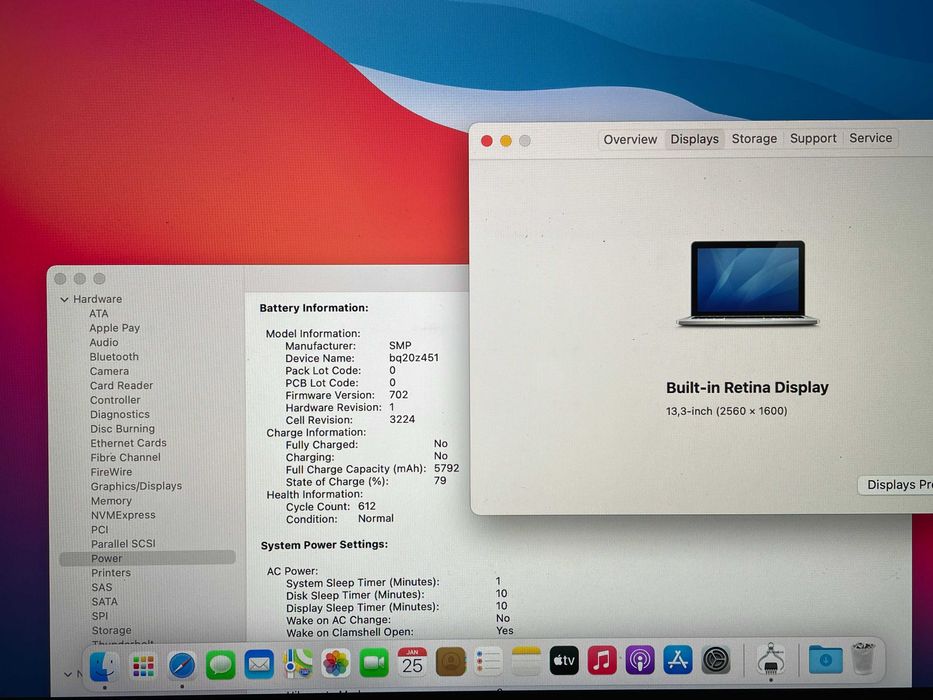This screenshot has height=700, width=933.
Task: Open Contacts app in the Dock
Action: [450, 661]
